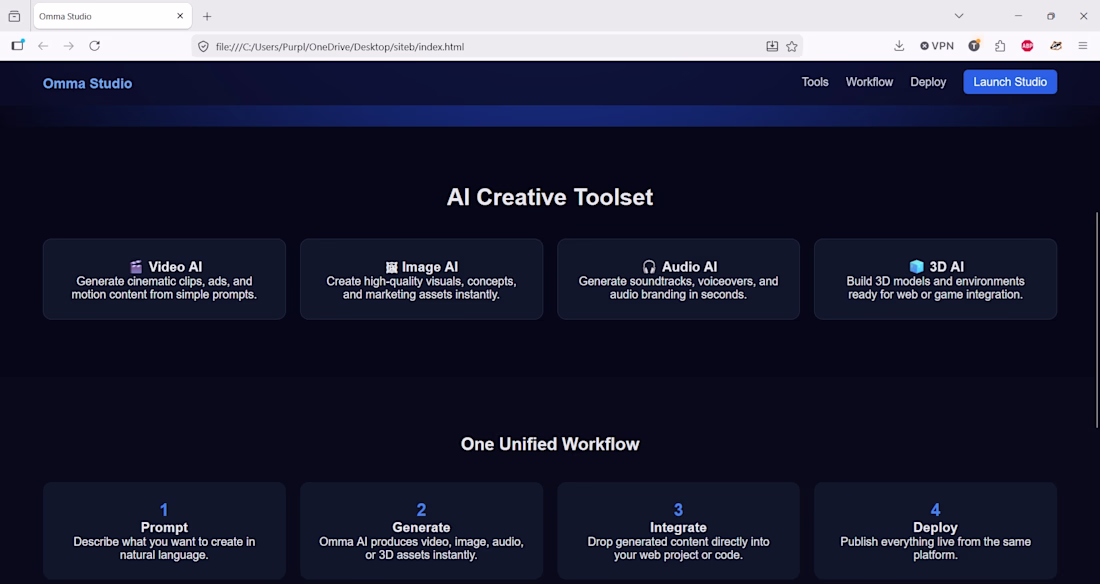The height and width of the screenshot is (584, 1100).
Task: Open the round T extension icon
Action: pos(974,46)
